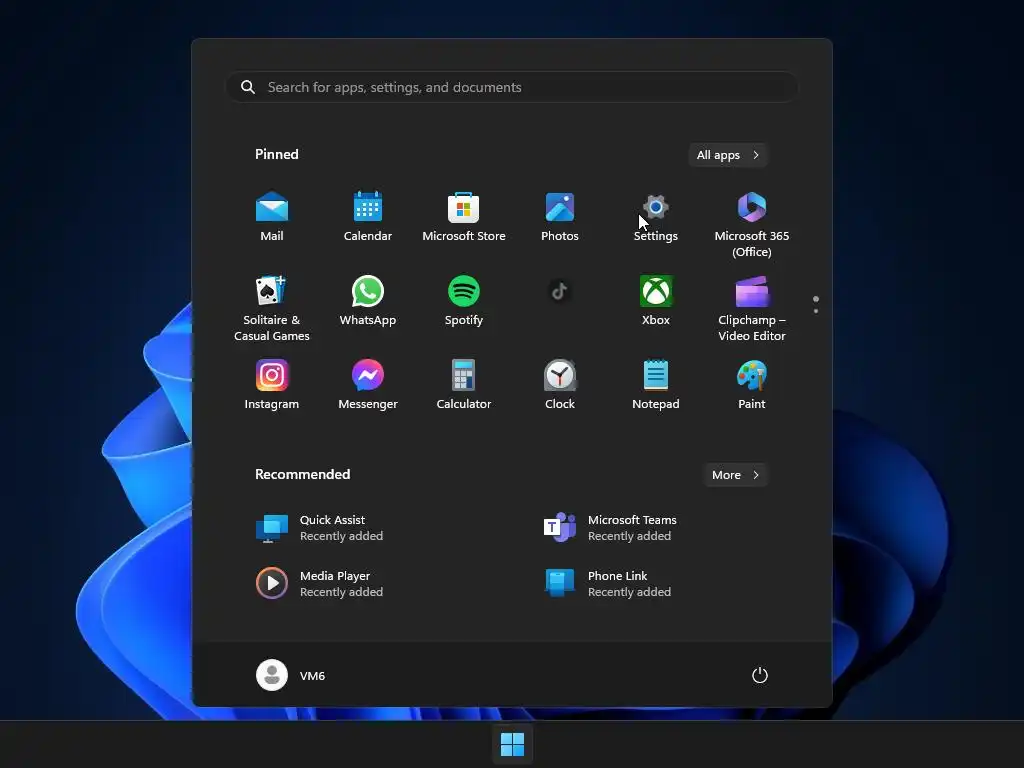Open the Photos app

click(560, 217)
